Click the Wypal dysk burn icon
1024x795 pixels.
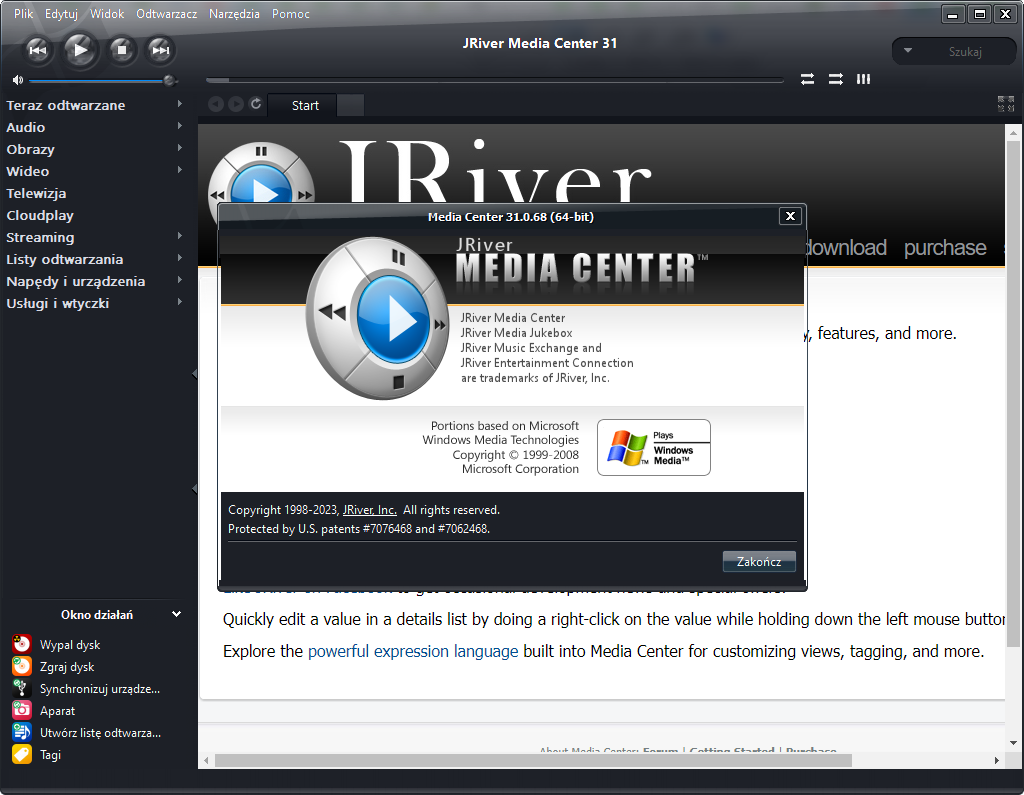click(22, 644)
